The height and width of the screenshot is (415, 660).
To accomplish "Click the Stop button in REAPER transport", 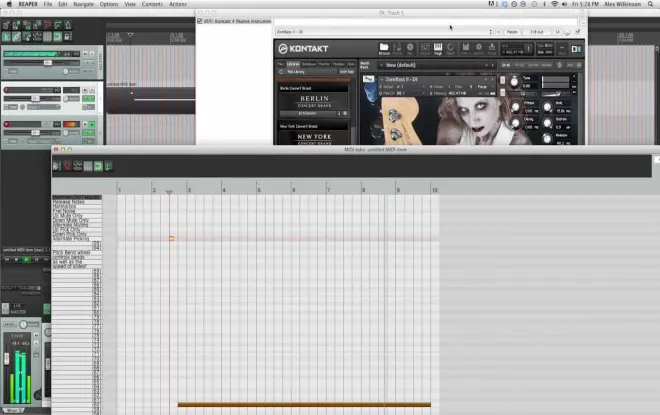I will [16, 259].
